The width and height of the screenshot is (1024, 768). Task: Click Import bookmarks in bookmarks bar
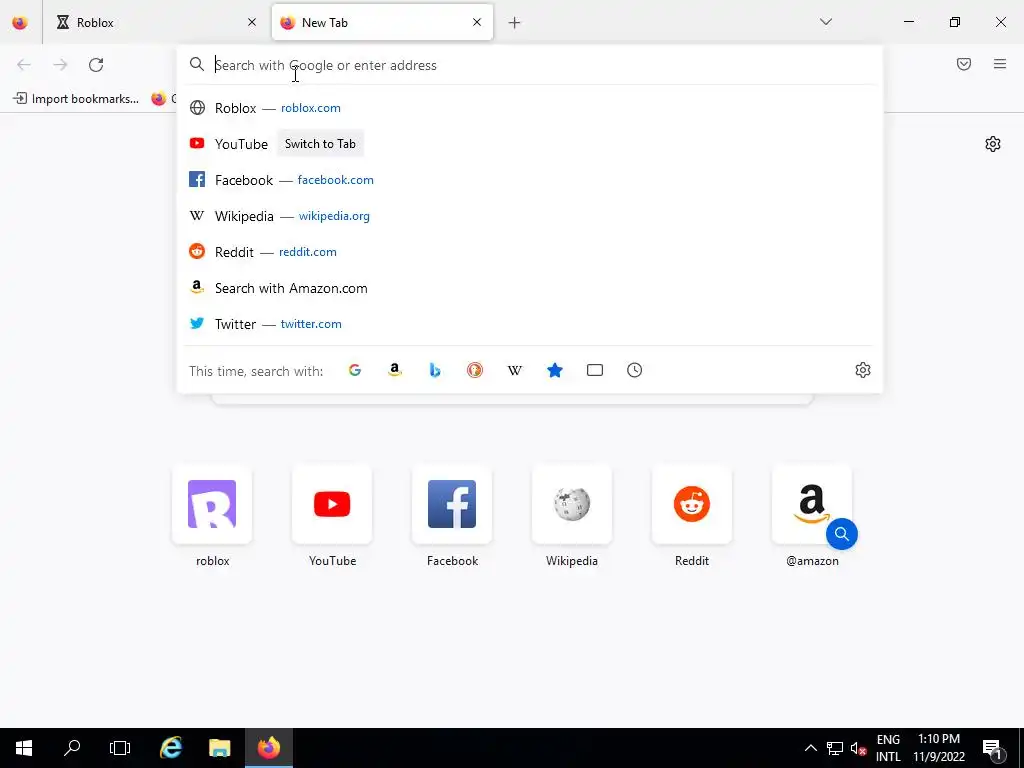click(x=76, y=99)
